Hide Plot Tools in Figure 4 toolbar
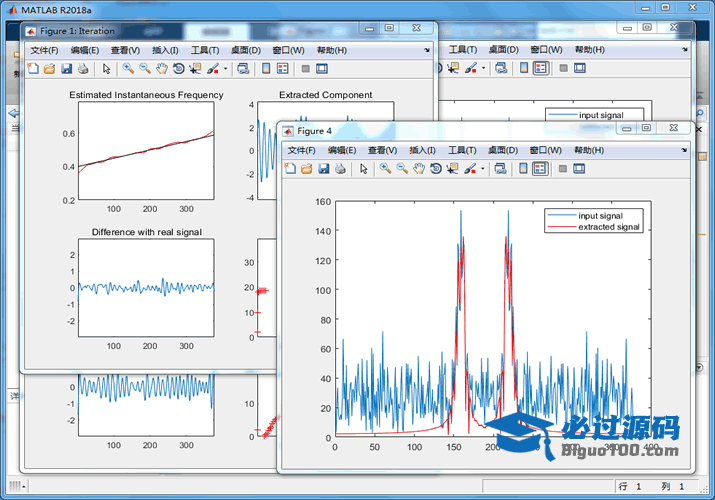Image resolution: width=715 pixels, height=500 pixels. coord(563,169)
